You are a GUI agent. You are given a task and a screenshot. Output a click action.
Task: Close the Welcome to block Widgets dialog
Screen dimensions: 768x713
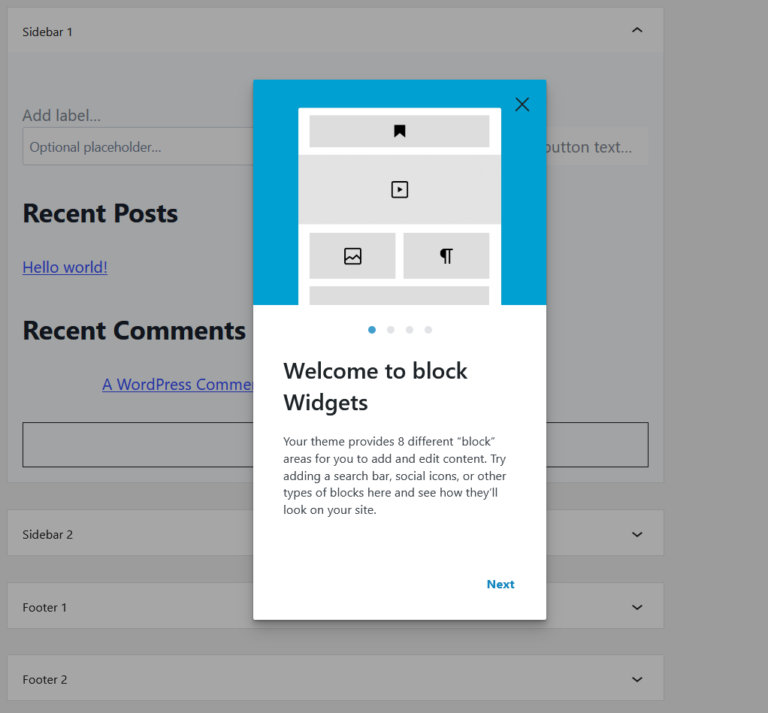click(x=522, y=104)
